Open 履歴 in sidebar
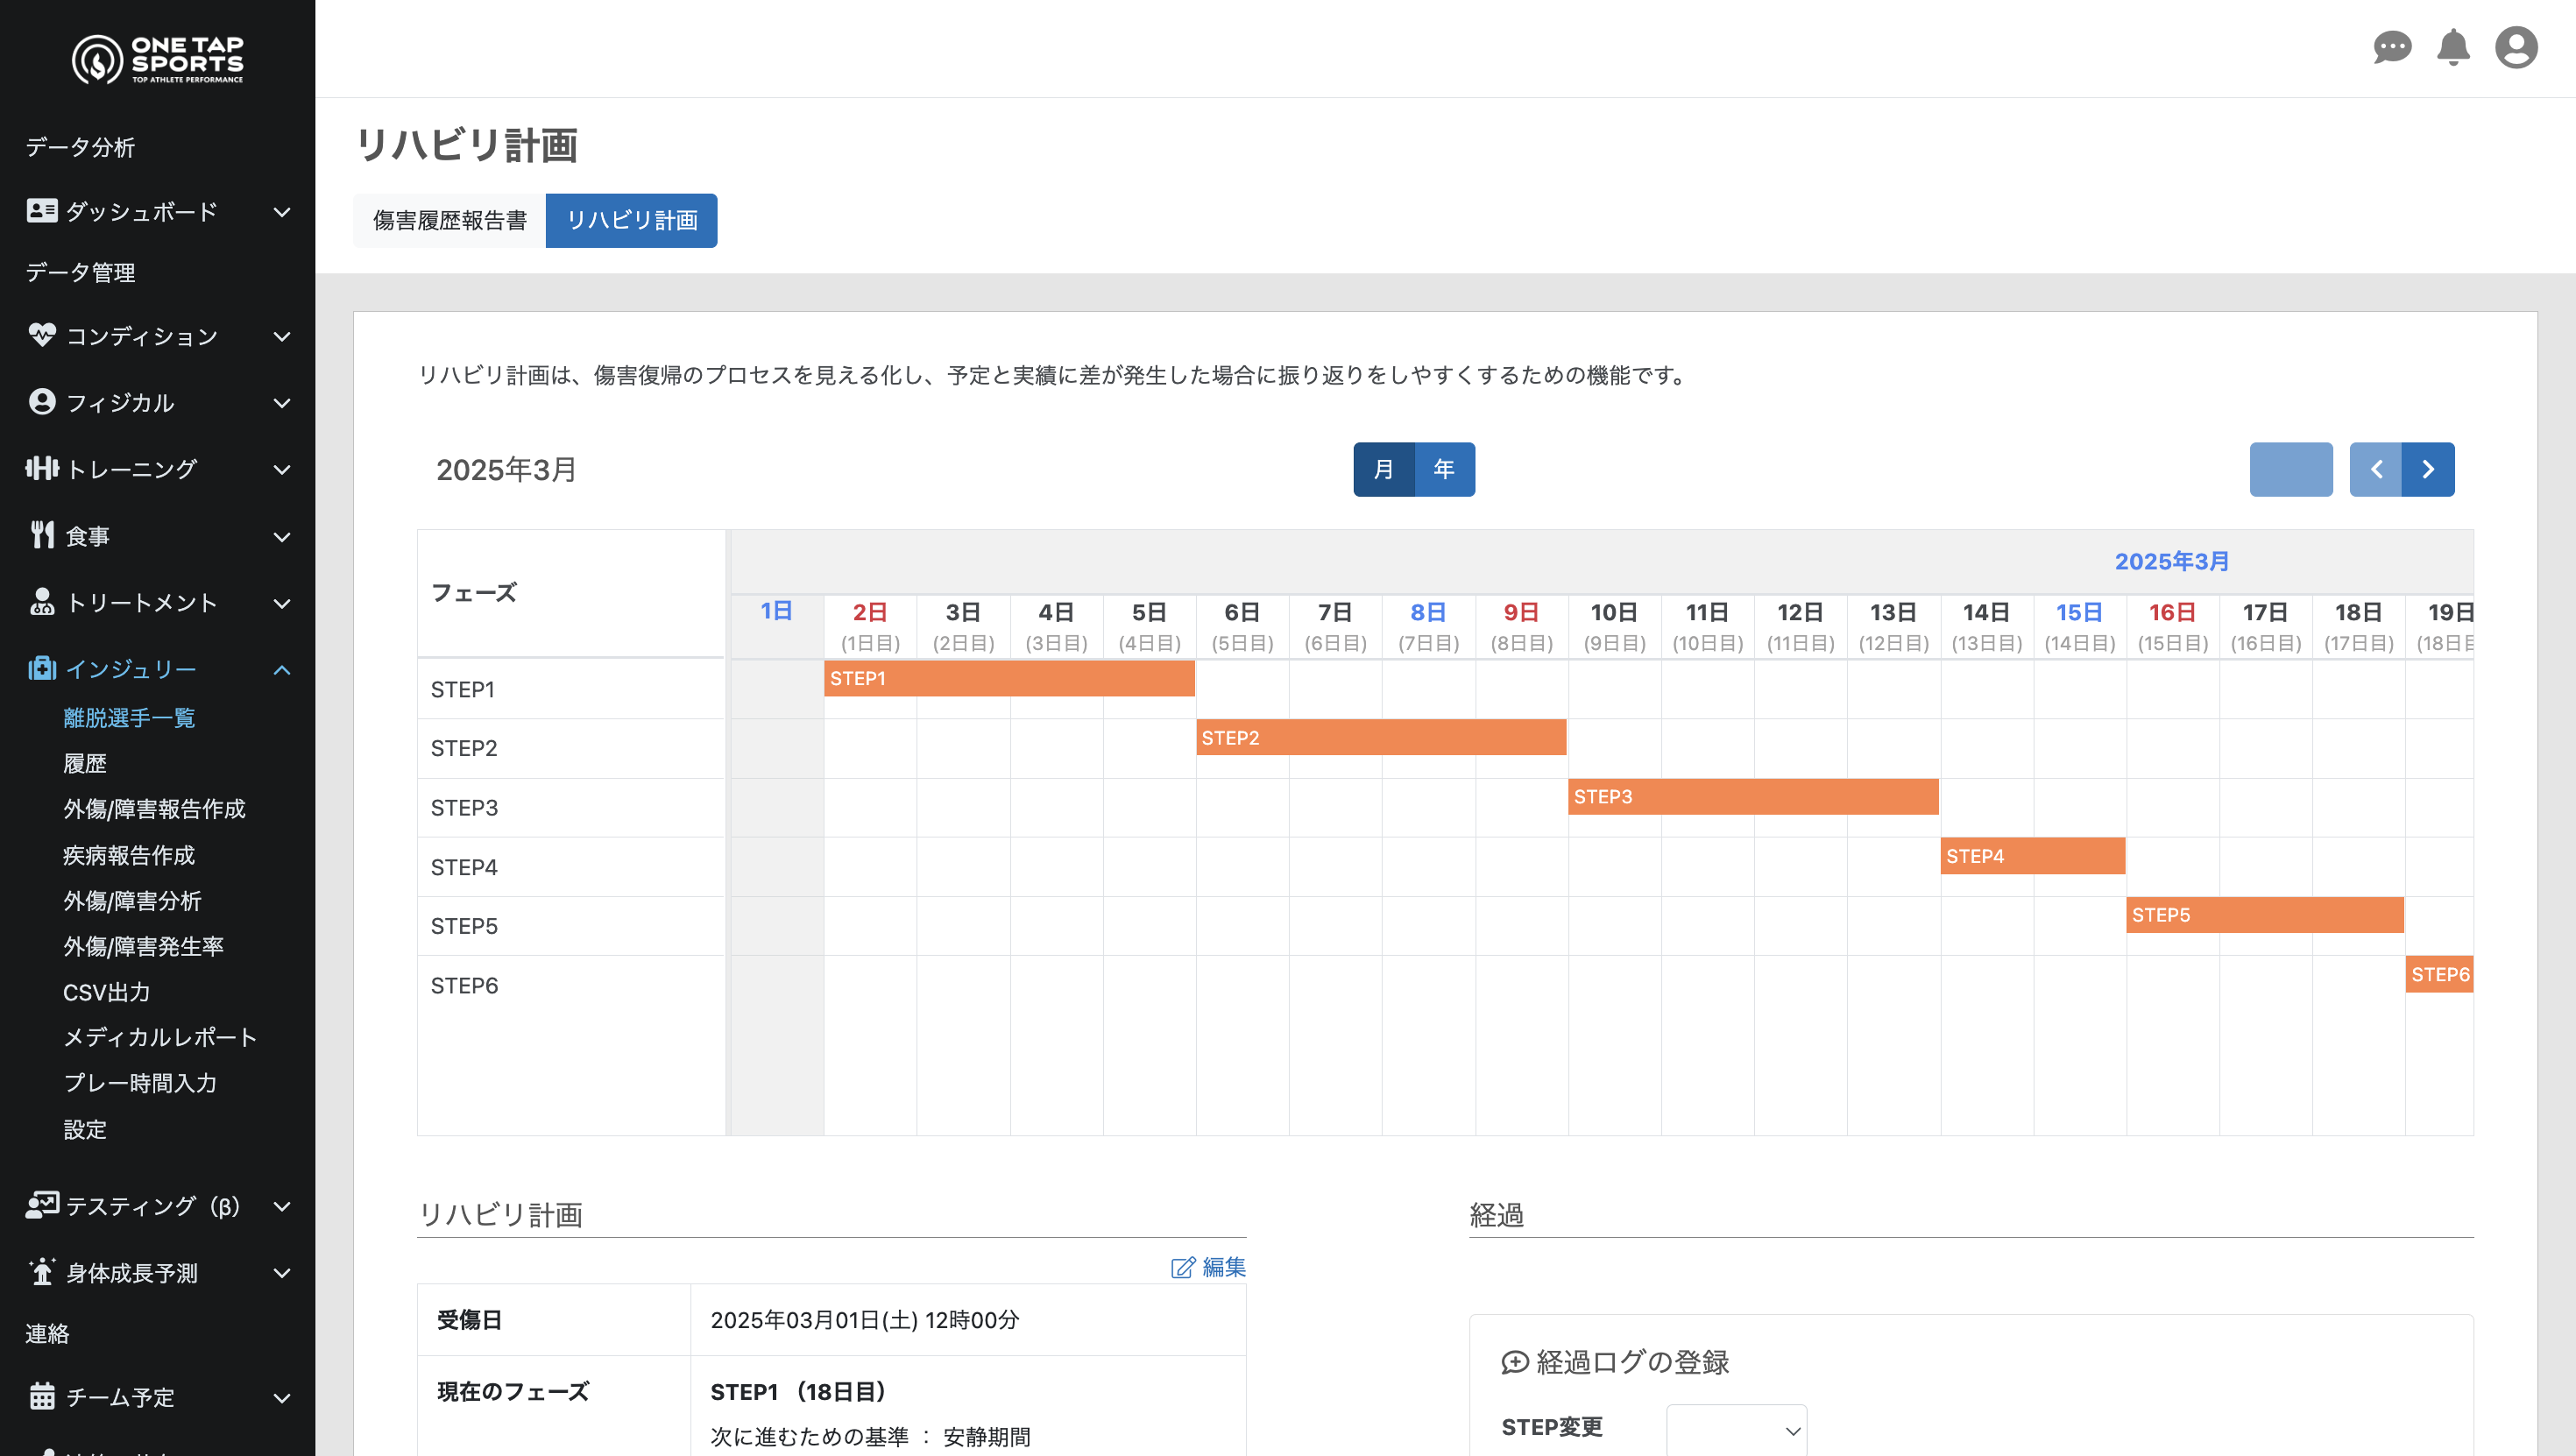 85,764
